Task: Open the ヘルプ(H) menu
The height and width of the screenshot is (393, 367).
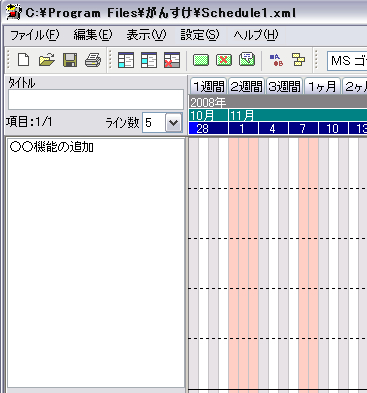Action: pos(256,35)
